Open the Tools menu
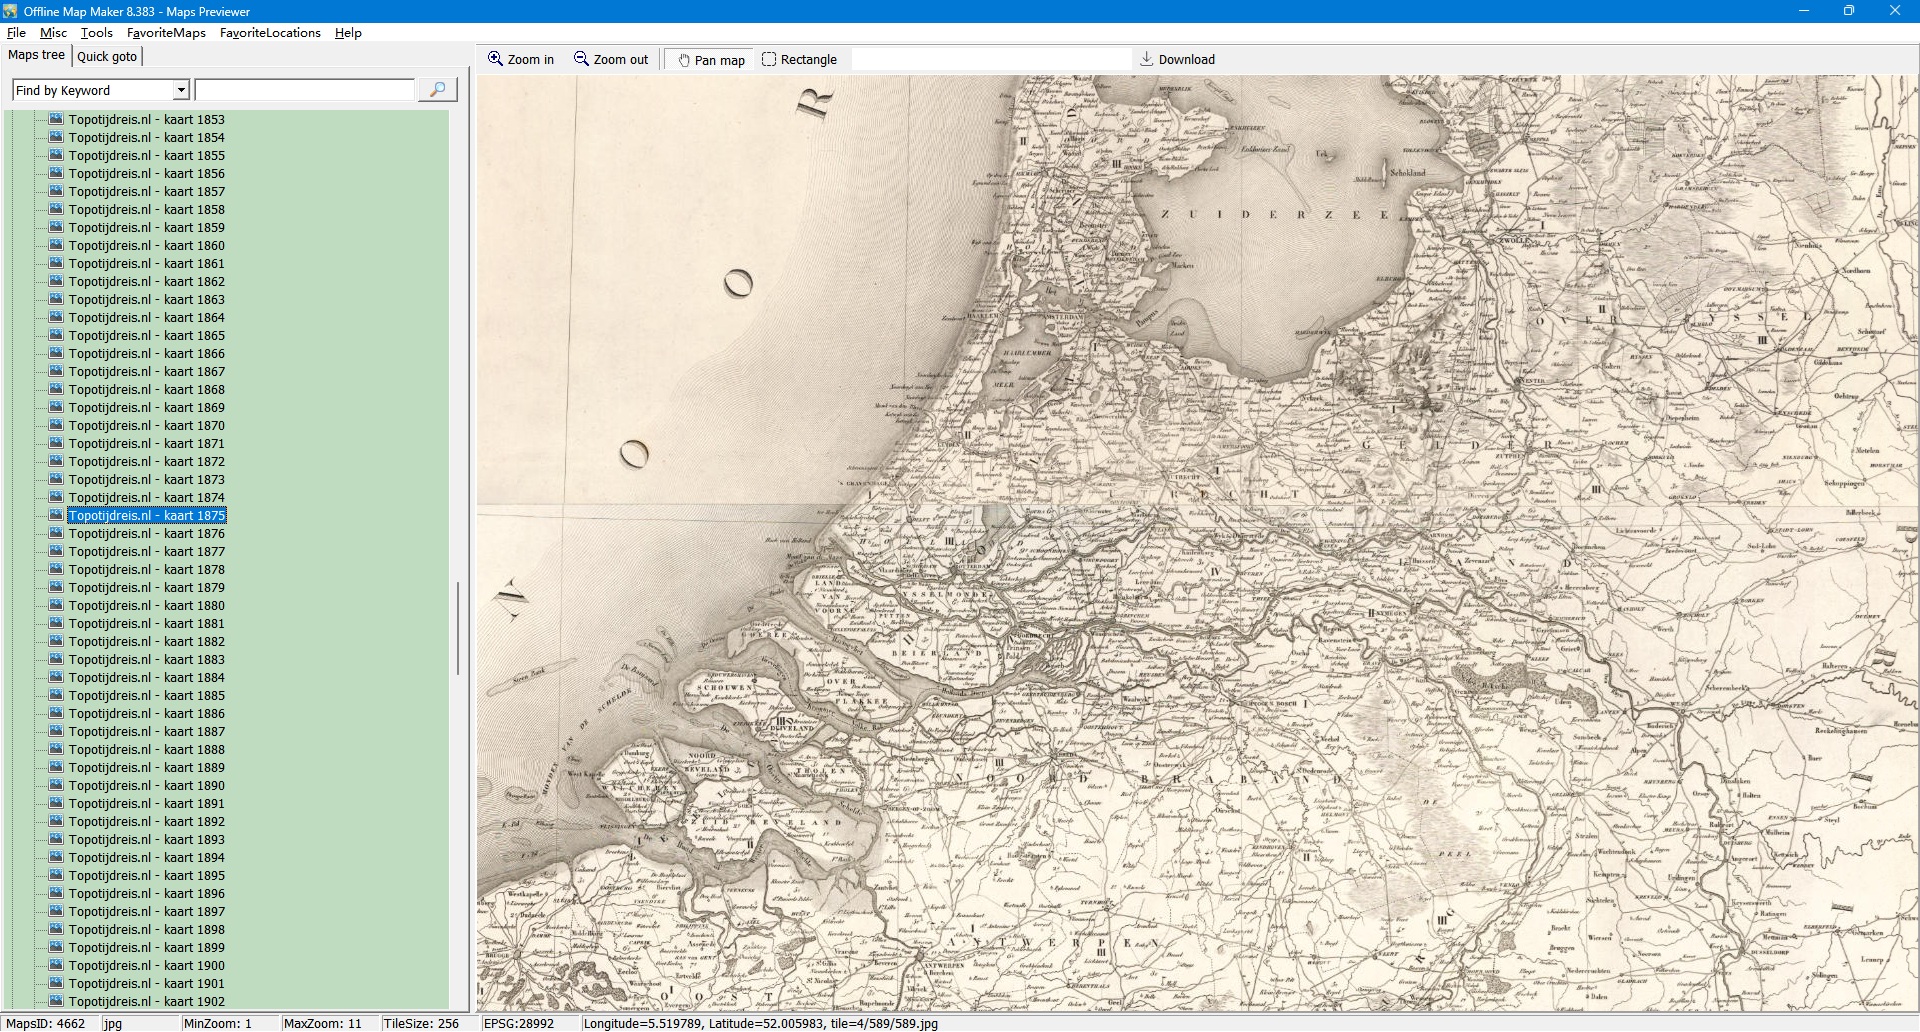This screenshot has height=1032, width=1920. (x=96, y=33)
